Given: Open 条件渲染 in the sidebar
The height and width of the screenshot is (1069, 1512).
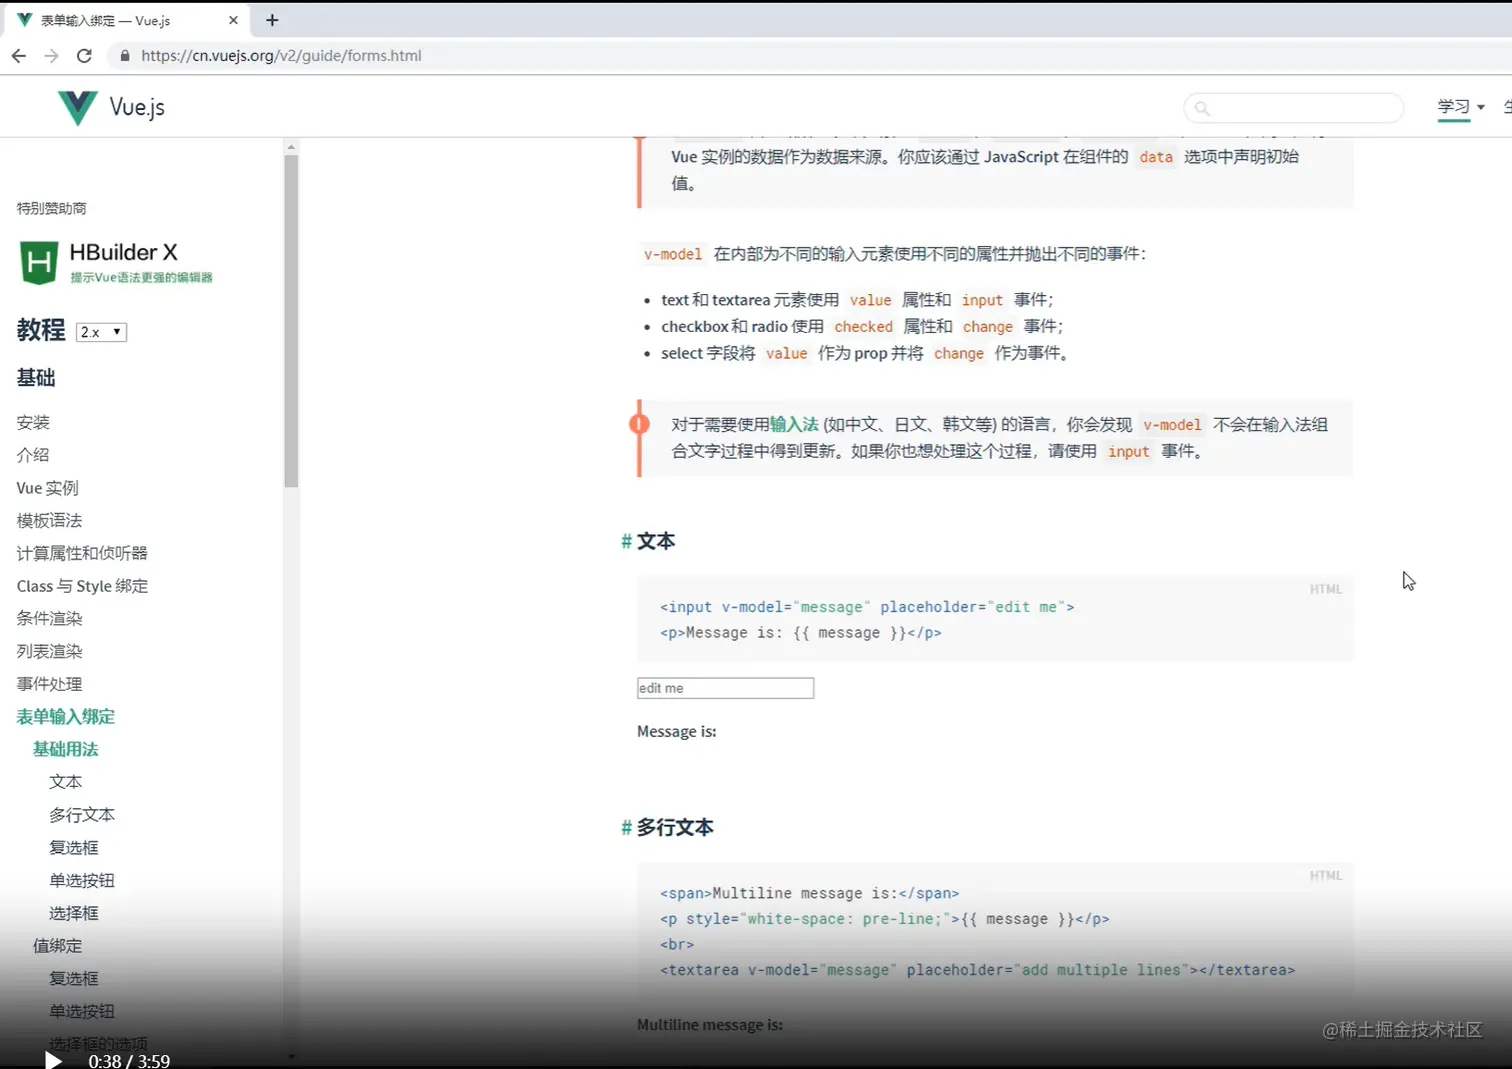Looking at the screenshot, I should pyautogui.click(x=49, y=618).
